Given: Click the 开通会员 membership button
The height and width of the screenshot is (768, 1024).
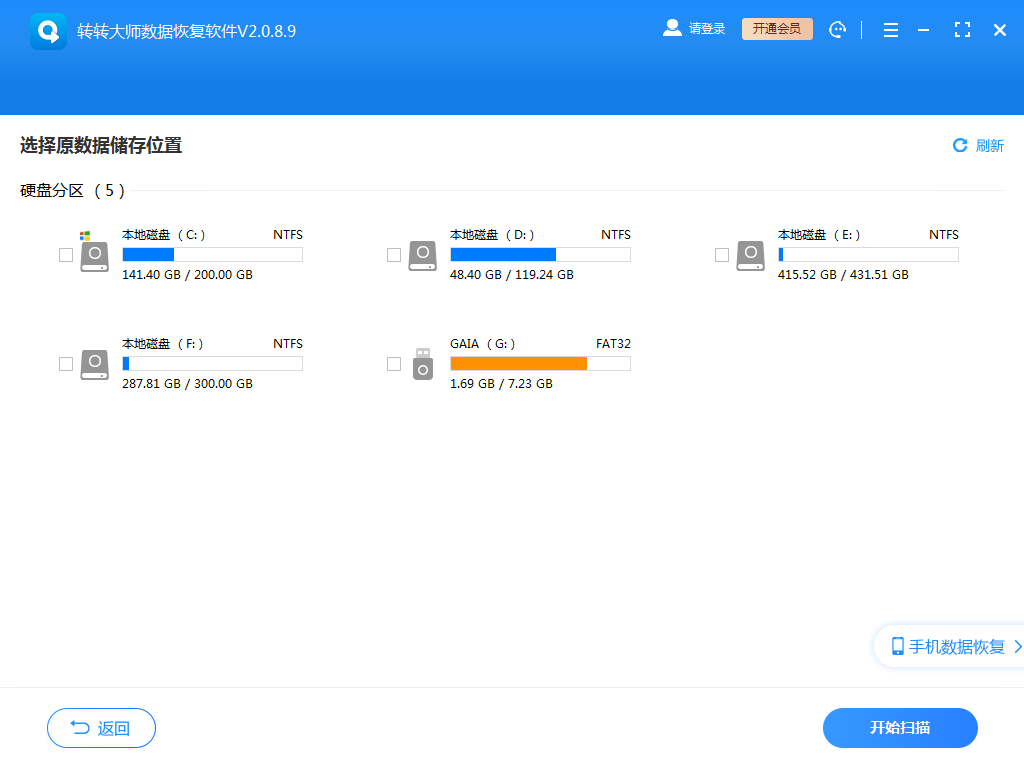Looking at the screenshot, I should pos(777,28).
